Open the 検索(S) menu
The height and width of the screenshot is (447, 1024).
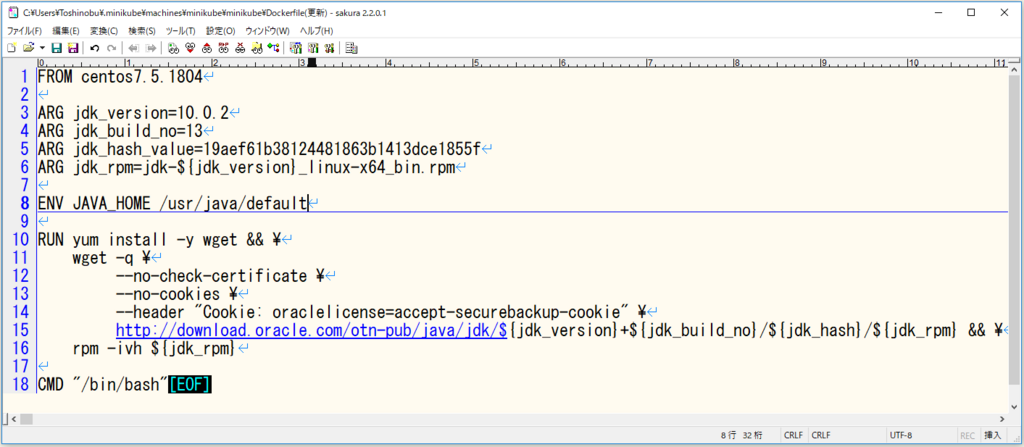coord(142,31)
